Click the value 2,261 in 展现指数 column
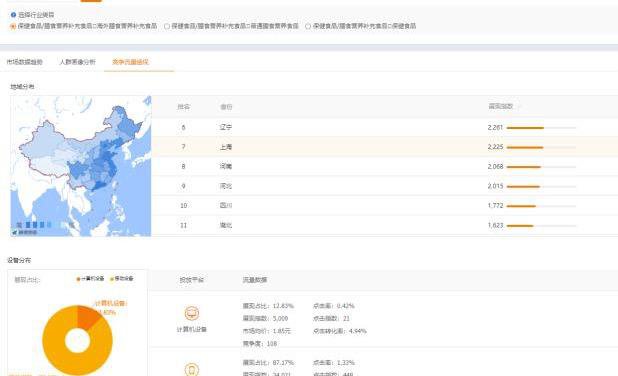618x376 pixels. point(495,127)
